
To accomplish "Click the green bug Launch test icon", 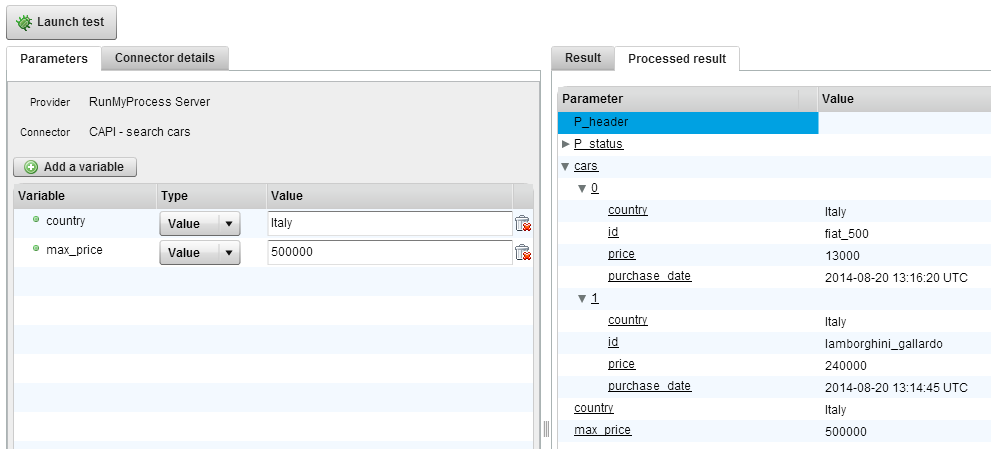I will point(24,22).
